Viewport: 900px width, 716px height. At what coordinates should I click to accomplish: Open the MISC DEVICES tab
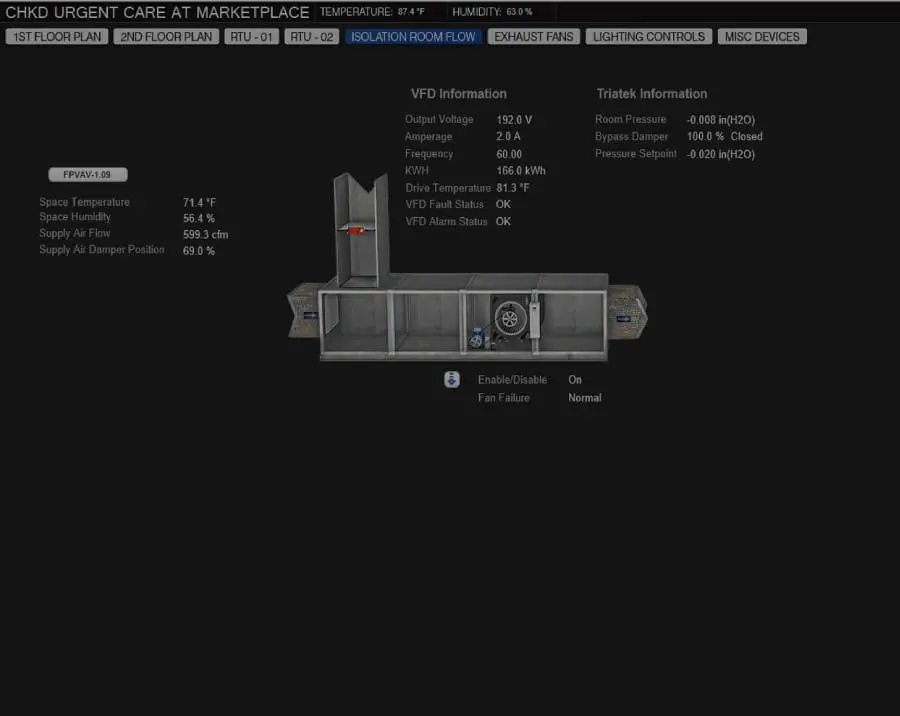tap(762, 37)
